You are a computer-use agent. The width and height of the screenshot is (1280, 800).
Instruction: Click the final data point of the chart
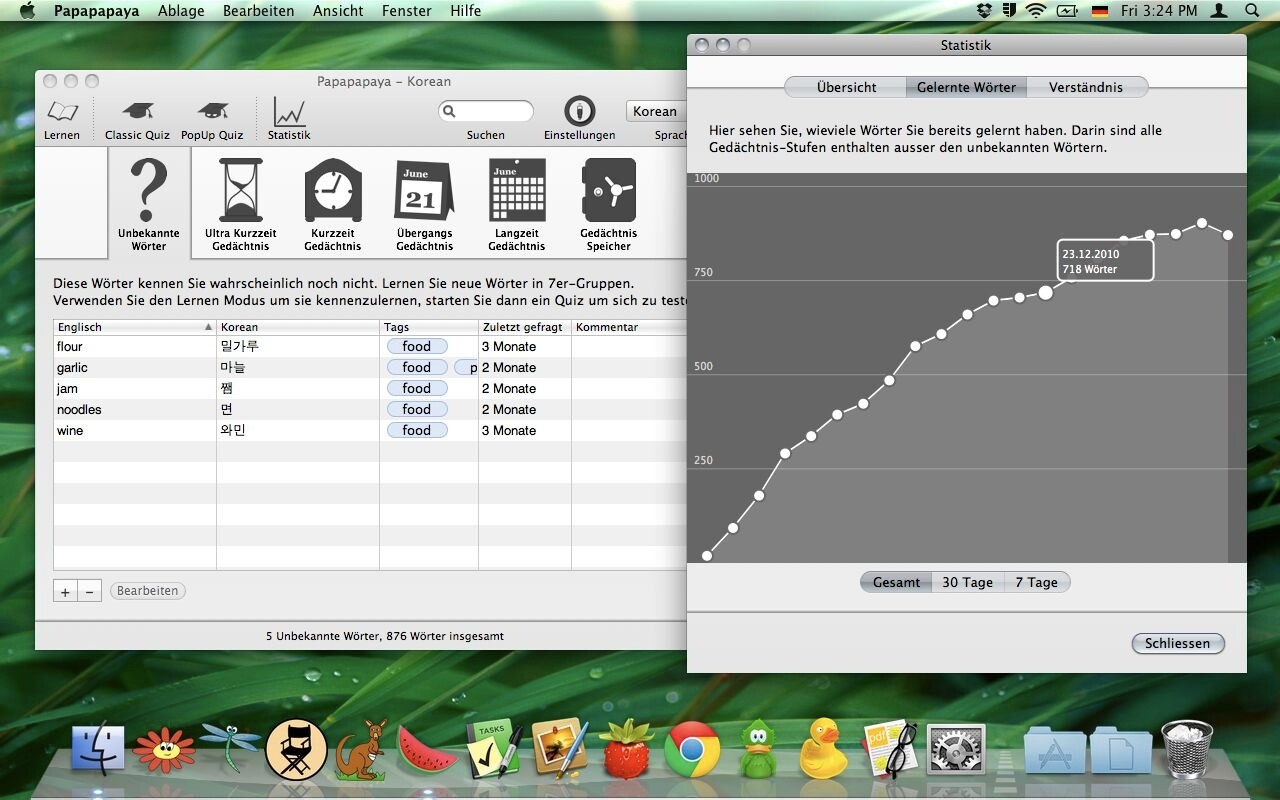[x=1228, y=235]
